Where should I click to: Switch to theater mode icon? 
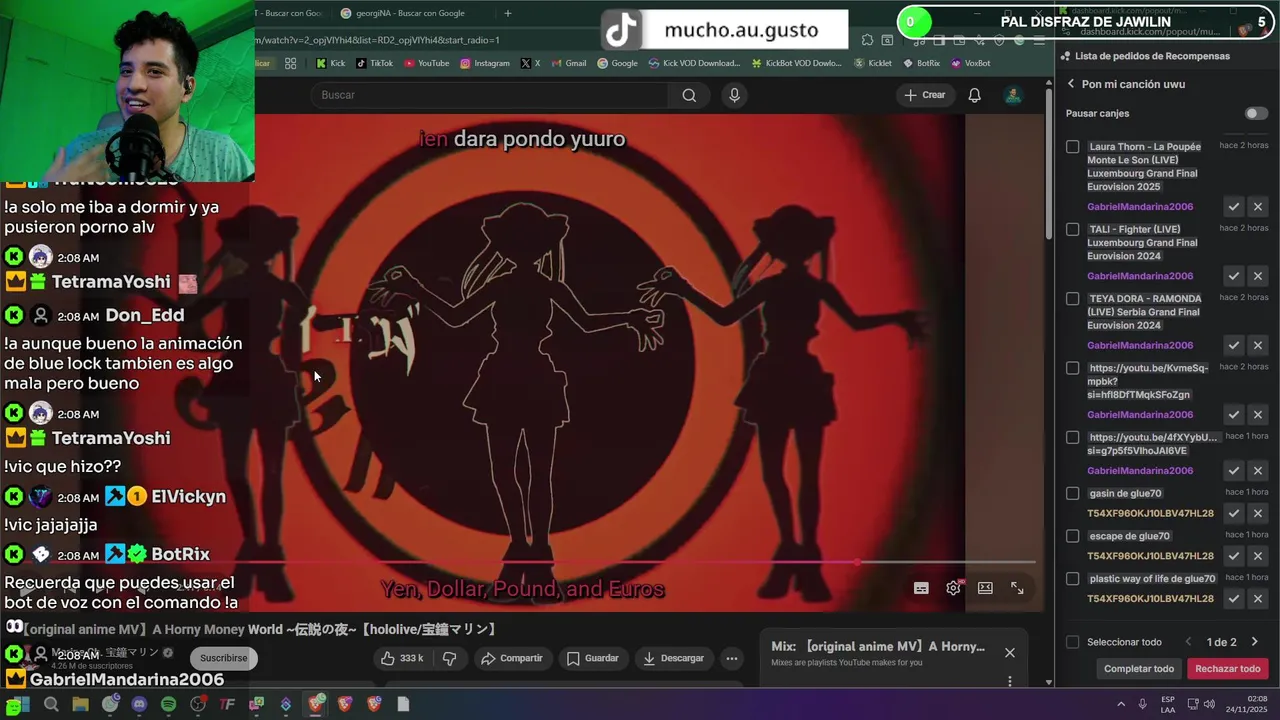click(x=985, y=588)
